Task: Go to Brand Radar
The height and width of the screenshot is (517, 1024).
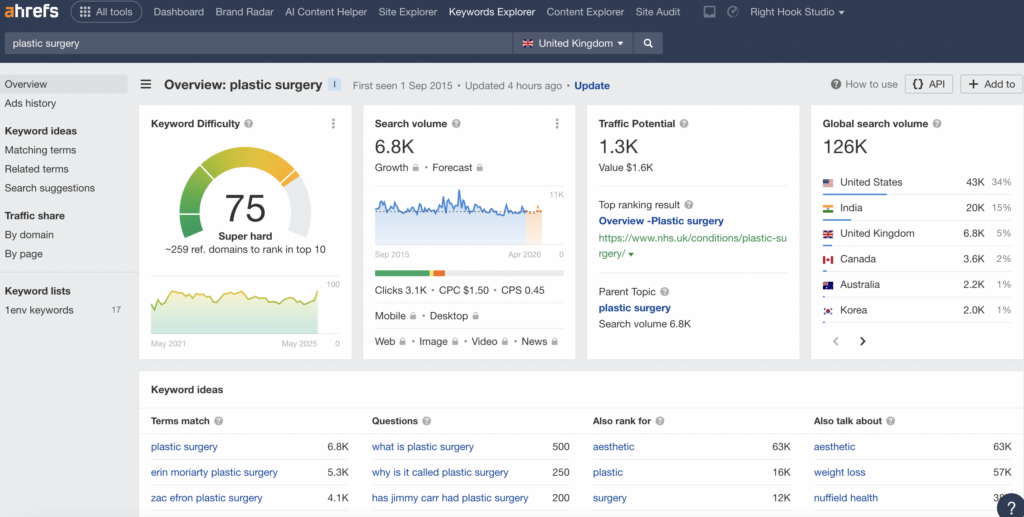Action: [x=244, y=12]
